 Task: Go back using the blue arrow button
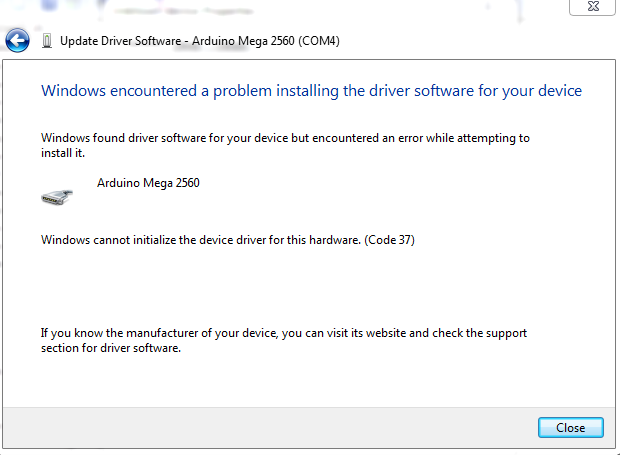[17, 40]
